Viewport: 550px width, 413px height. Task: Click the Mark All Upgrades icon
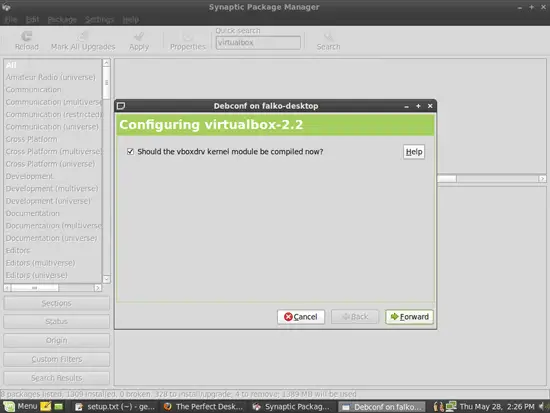(x=83, y=36)
